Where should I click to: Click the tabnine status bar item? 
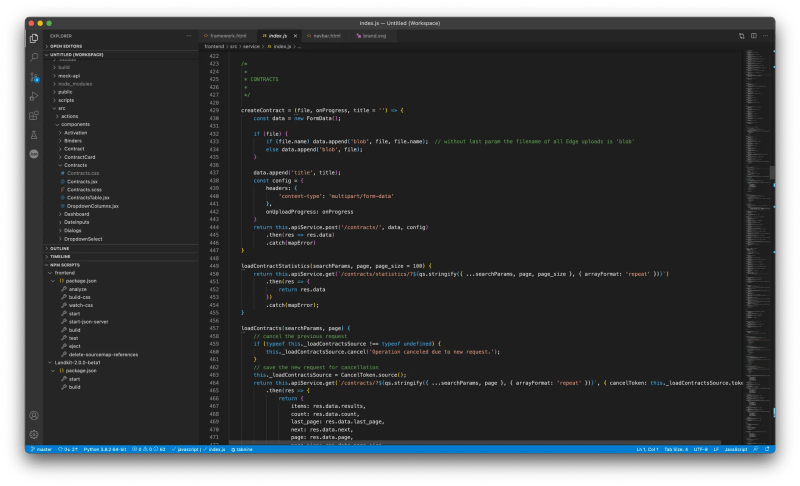pyautogui.click(x=242, y=449)
